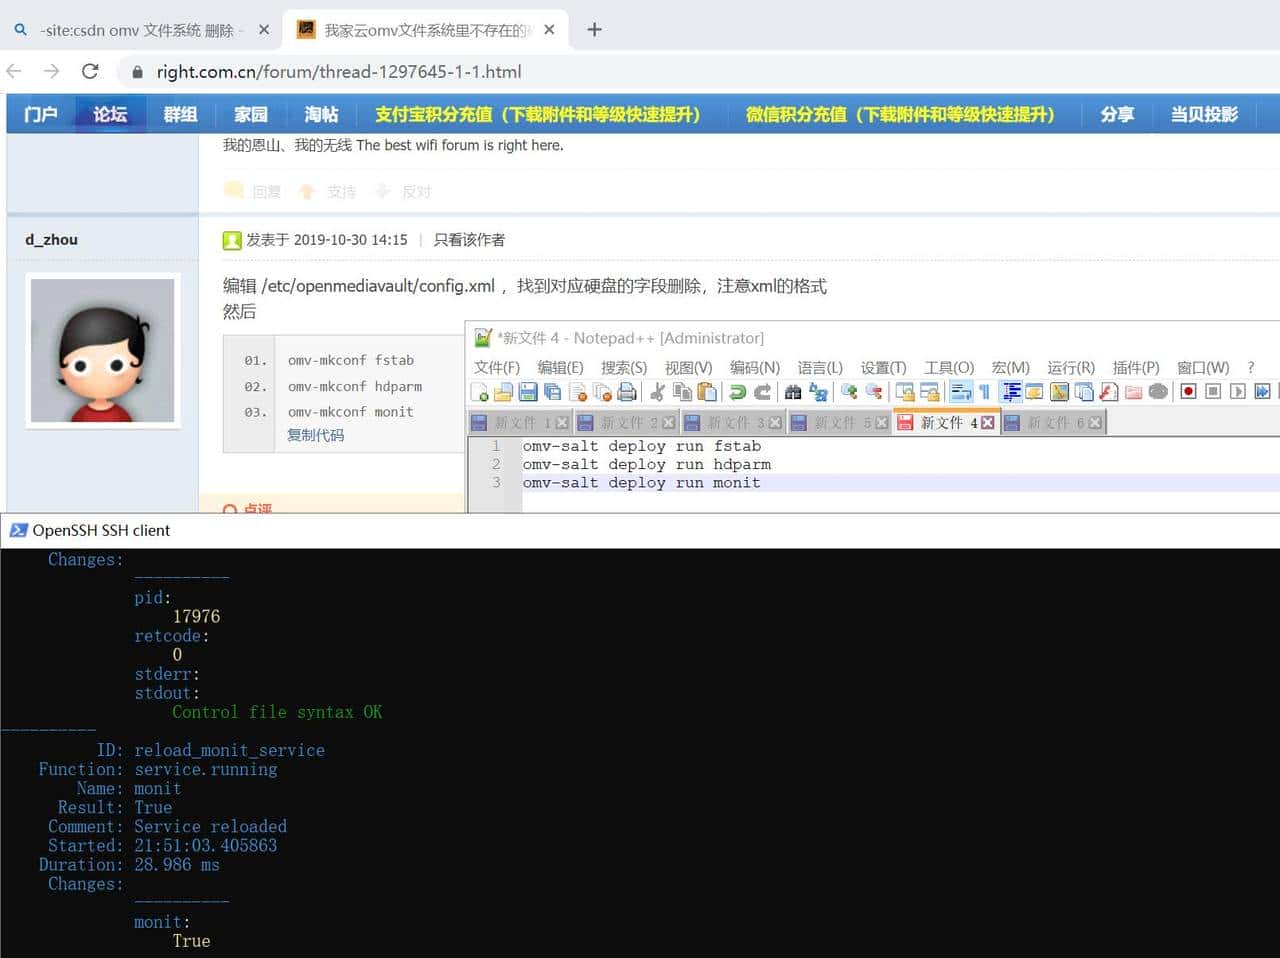
Task: Click the Cut scissors icon in Notepad++
Action: click(658, 392)
